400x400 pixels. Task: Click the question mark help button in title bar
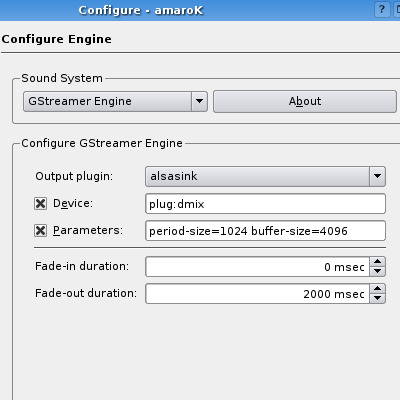[x=382, y=9]
